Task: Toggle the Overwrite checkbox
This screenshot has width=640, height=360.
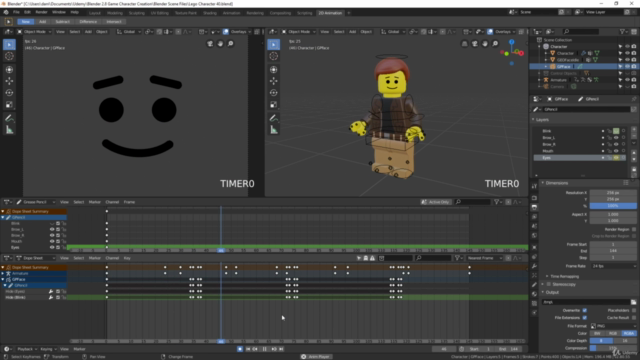Action: (584, 311)
